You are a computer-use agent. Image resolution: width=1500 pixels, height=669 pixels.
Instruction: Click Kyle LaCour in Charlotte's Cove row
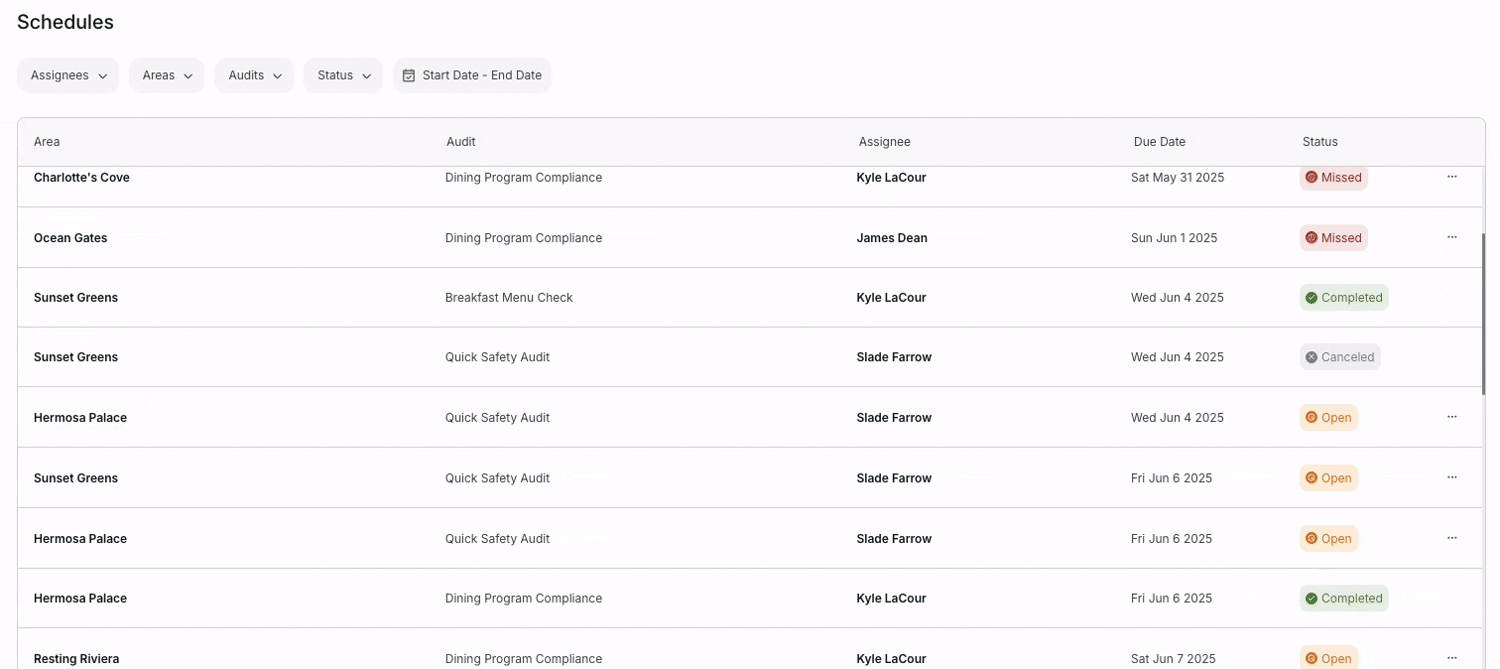coord(891,177)
